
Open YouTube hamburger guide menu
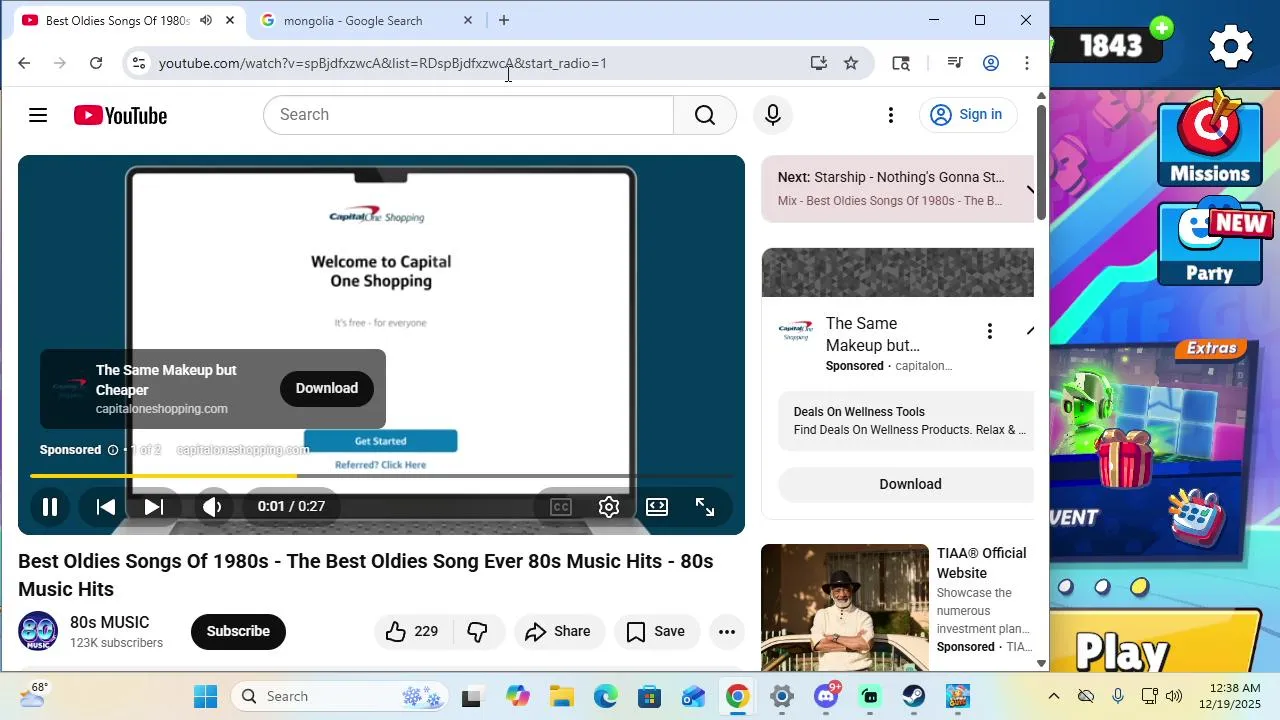coord(38,115)
